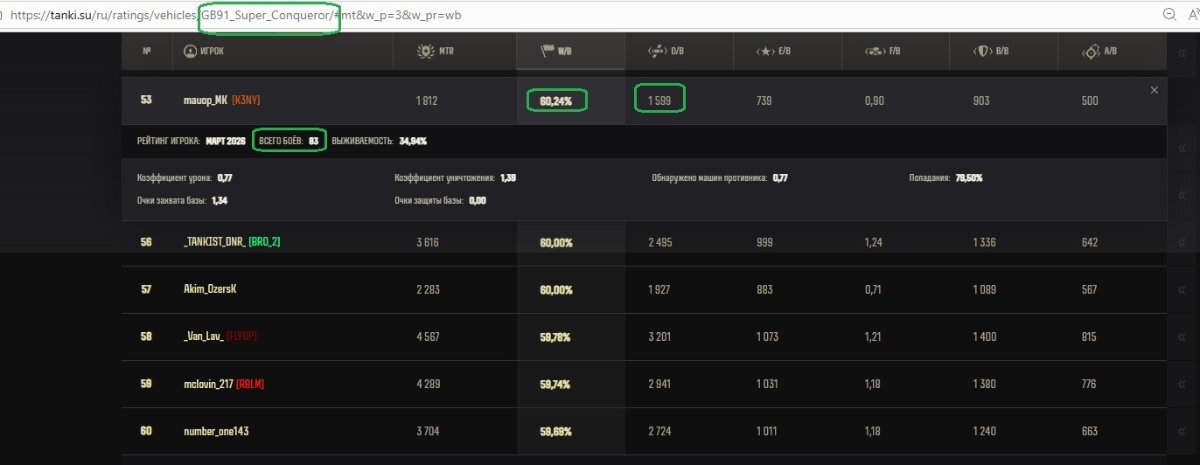Viewport: 1200px width, 465px height.
Task: Click MTR value 3 616 of _TANKIST_DNR_
Action: point(427,242)
